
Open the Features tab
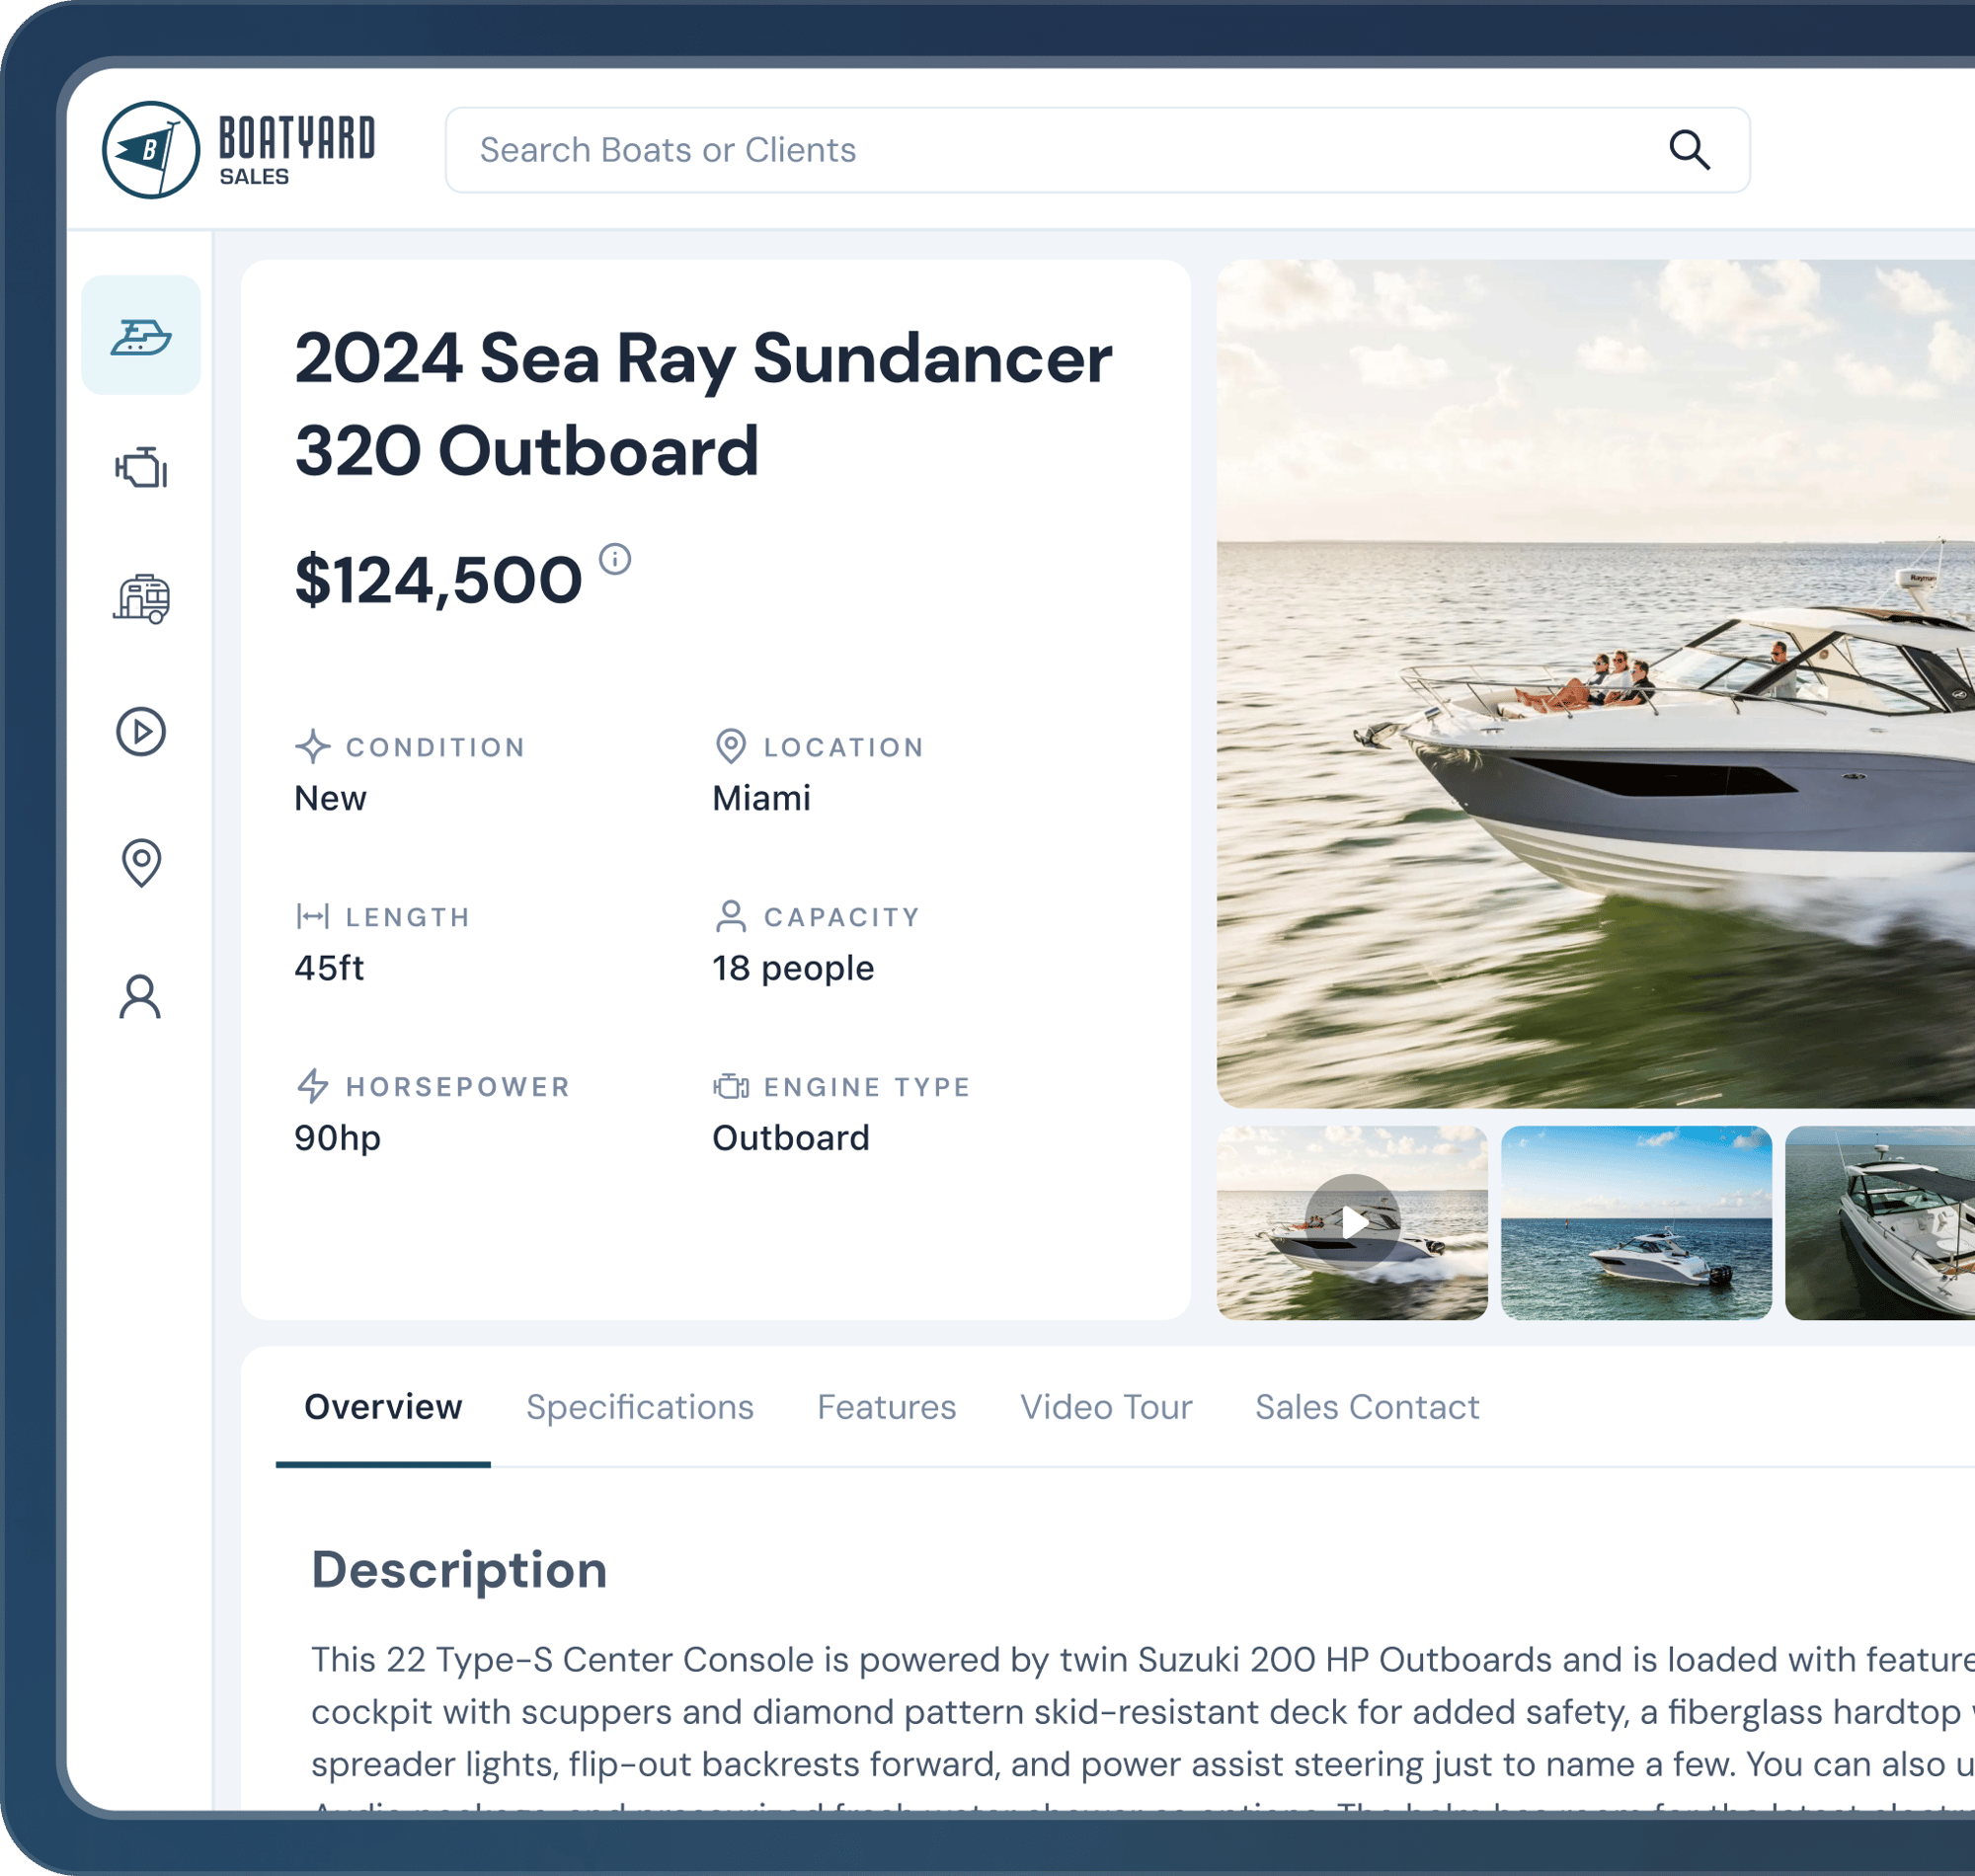886,1407
